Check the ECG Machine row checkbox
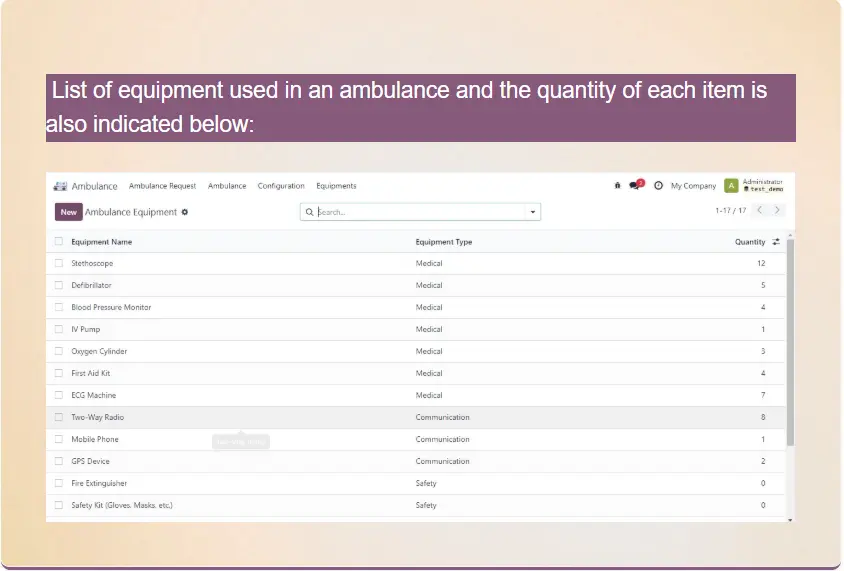844x571 pixels. coord(59,395)
